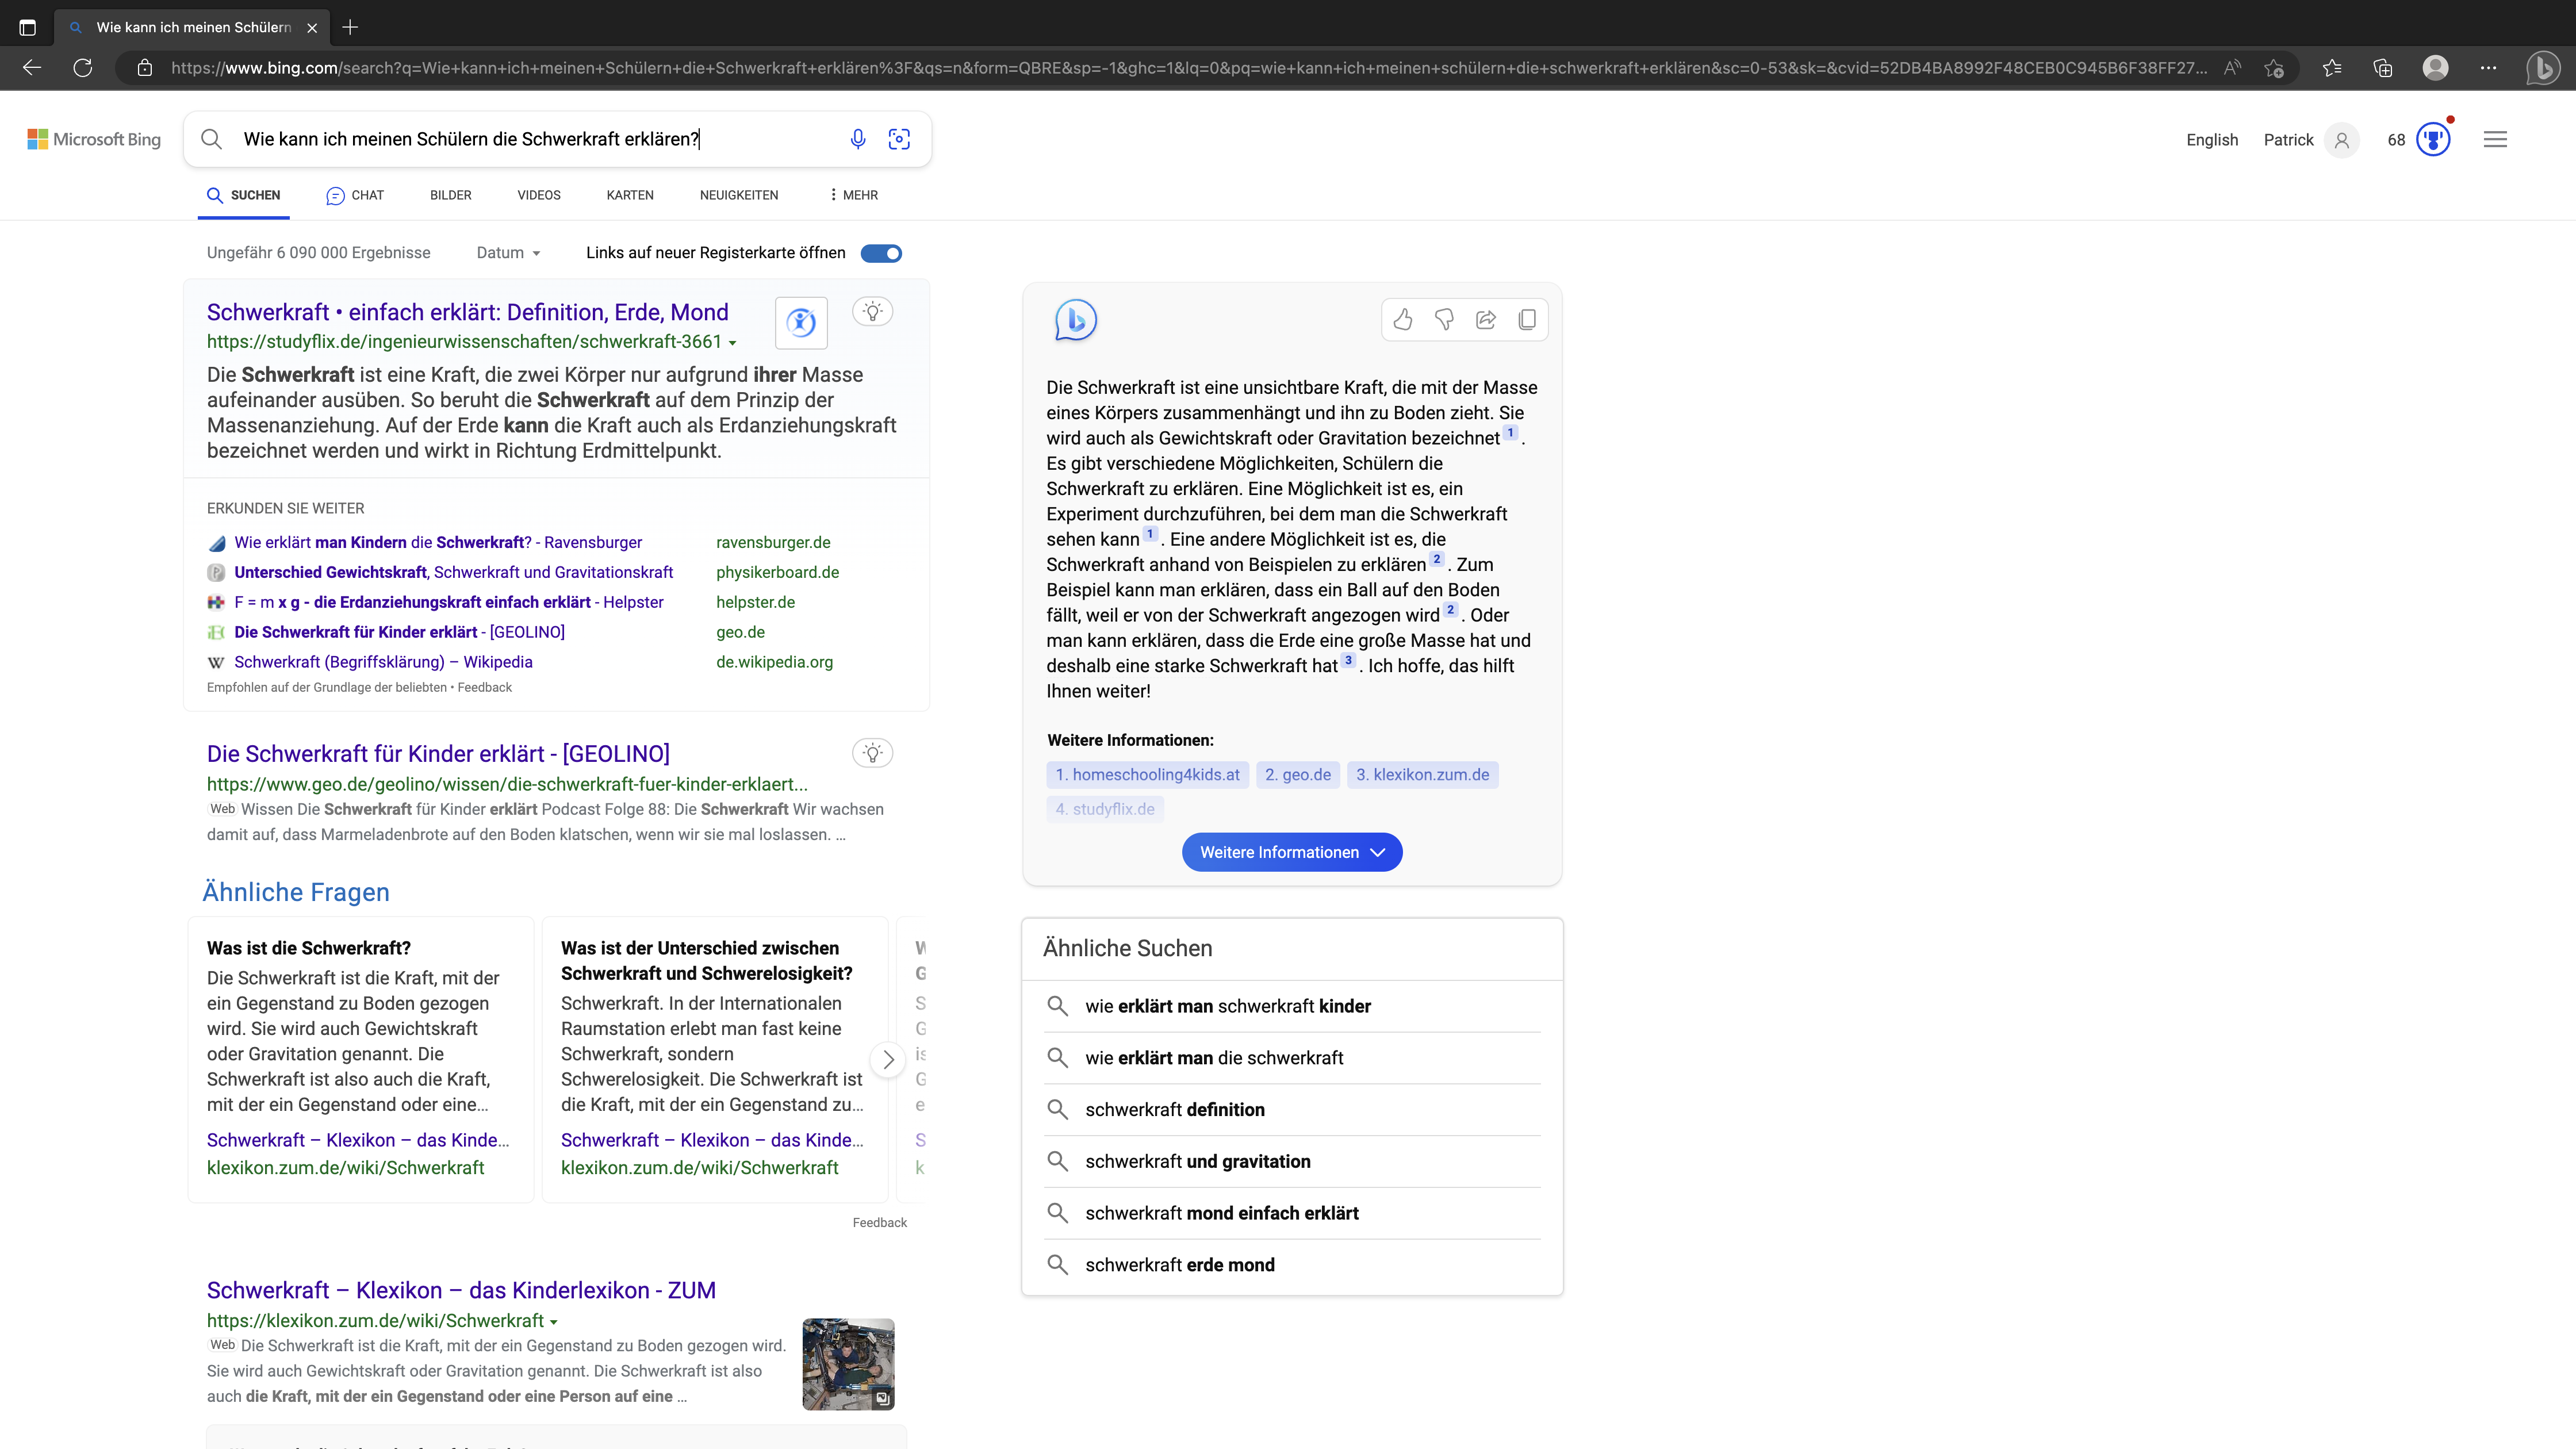The height and width of the screenshot is (1449, 2576).
Task: Open the MEHR menu
Action: (x=853, y=195)
